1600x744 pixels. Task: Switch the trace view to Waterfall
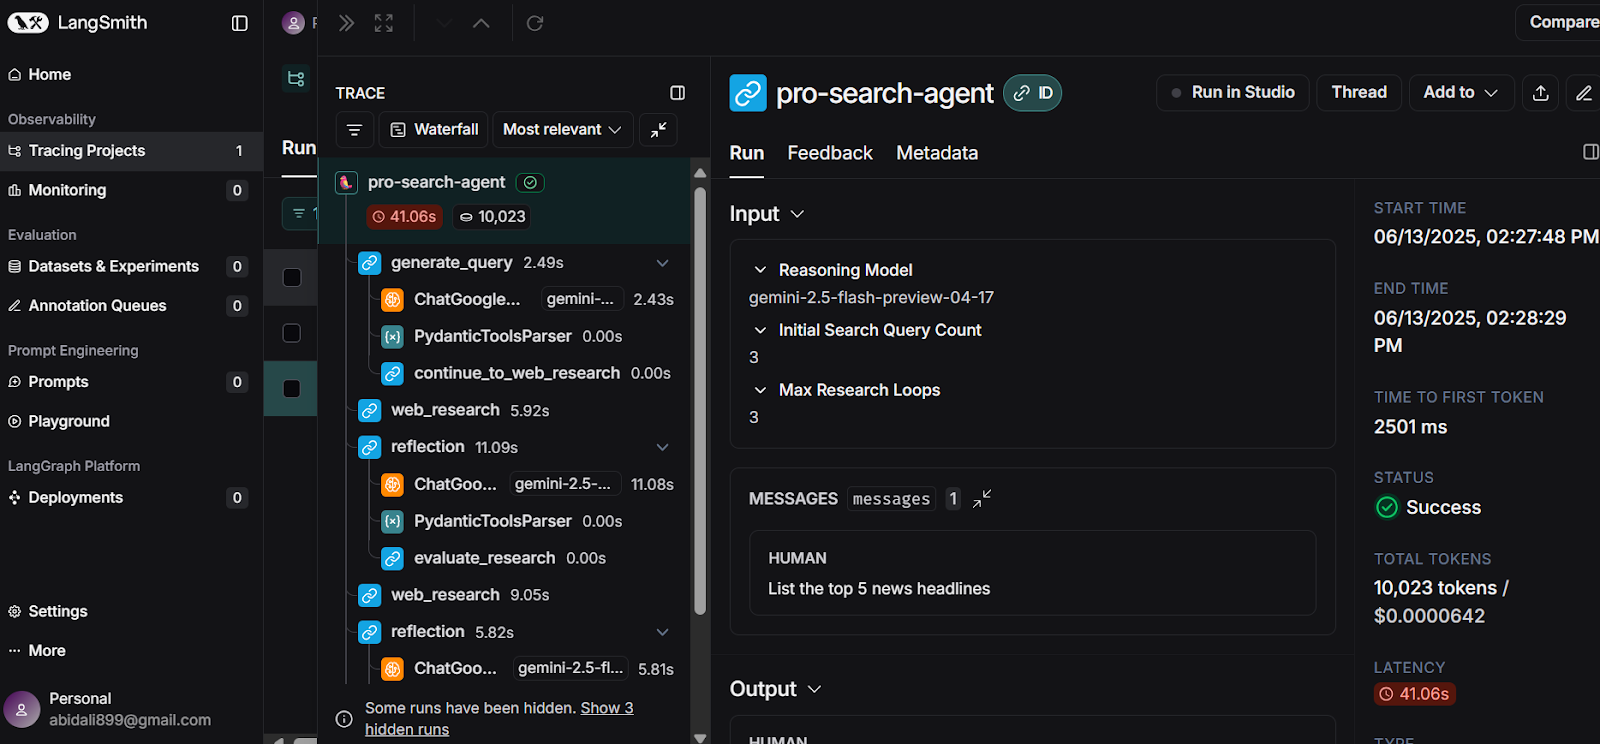click(x=434, y=130)
